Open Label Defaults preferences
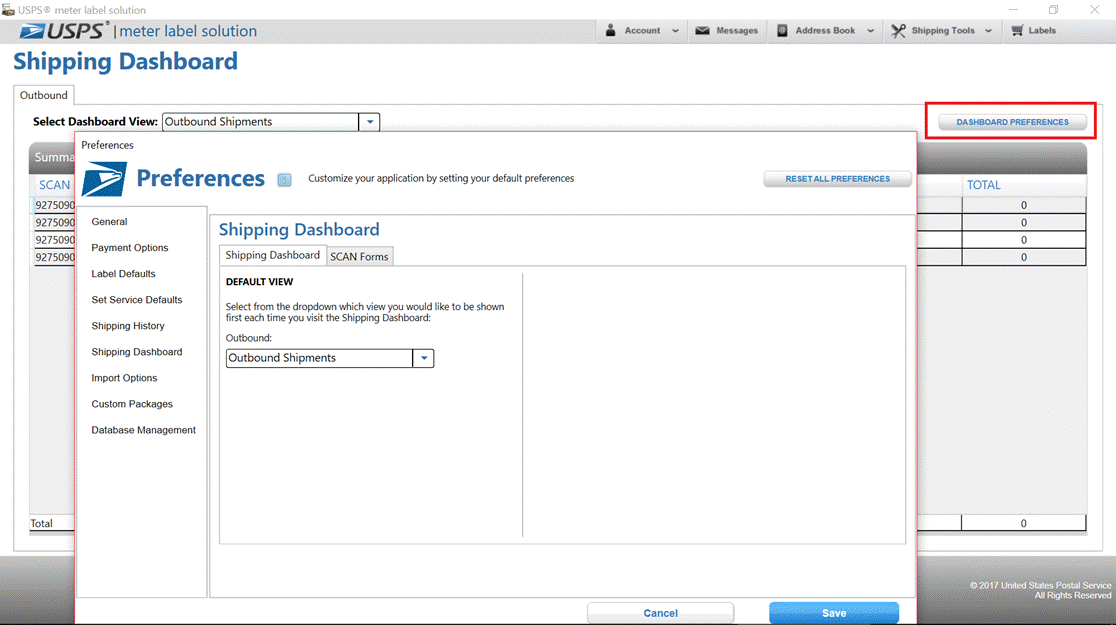Screen dimensions: 1116x625 [123, 274]
